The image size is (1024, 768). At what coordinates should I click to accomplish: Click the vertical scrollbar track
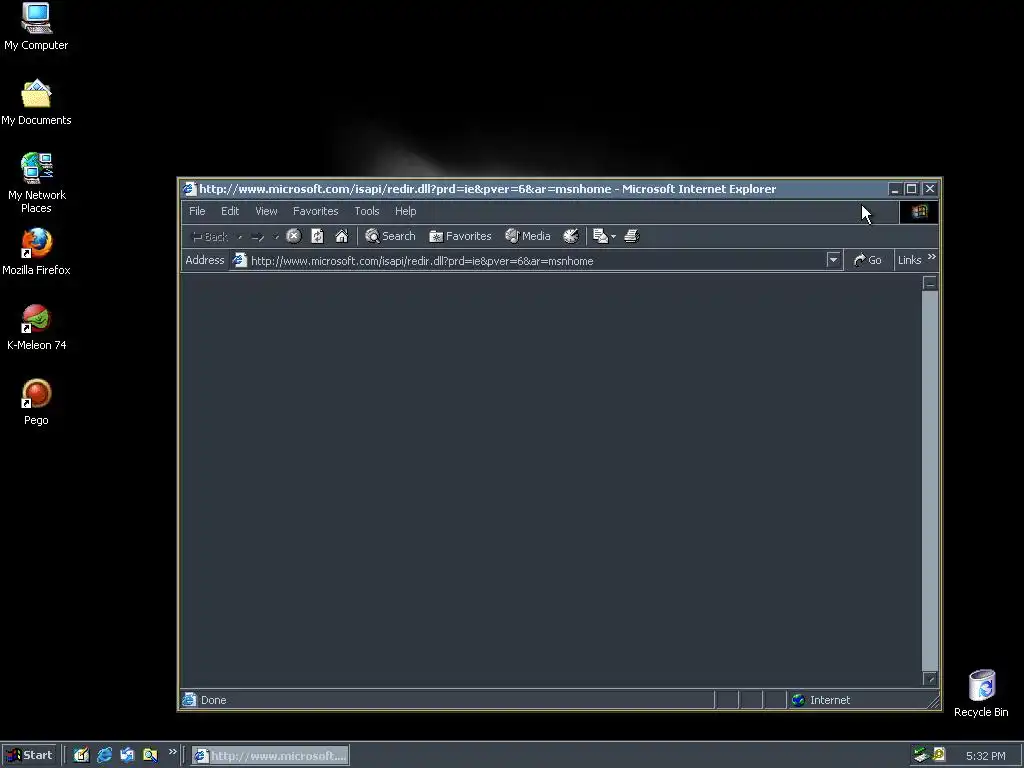tap(930, 481)
